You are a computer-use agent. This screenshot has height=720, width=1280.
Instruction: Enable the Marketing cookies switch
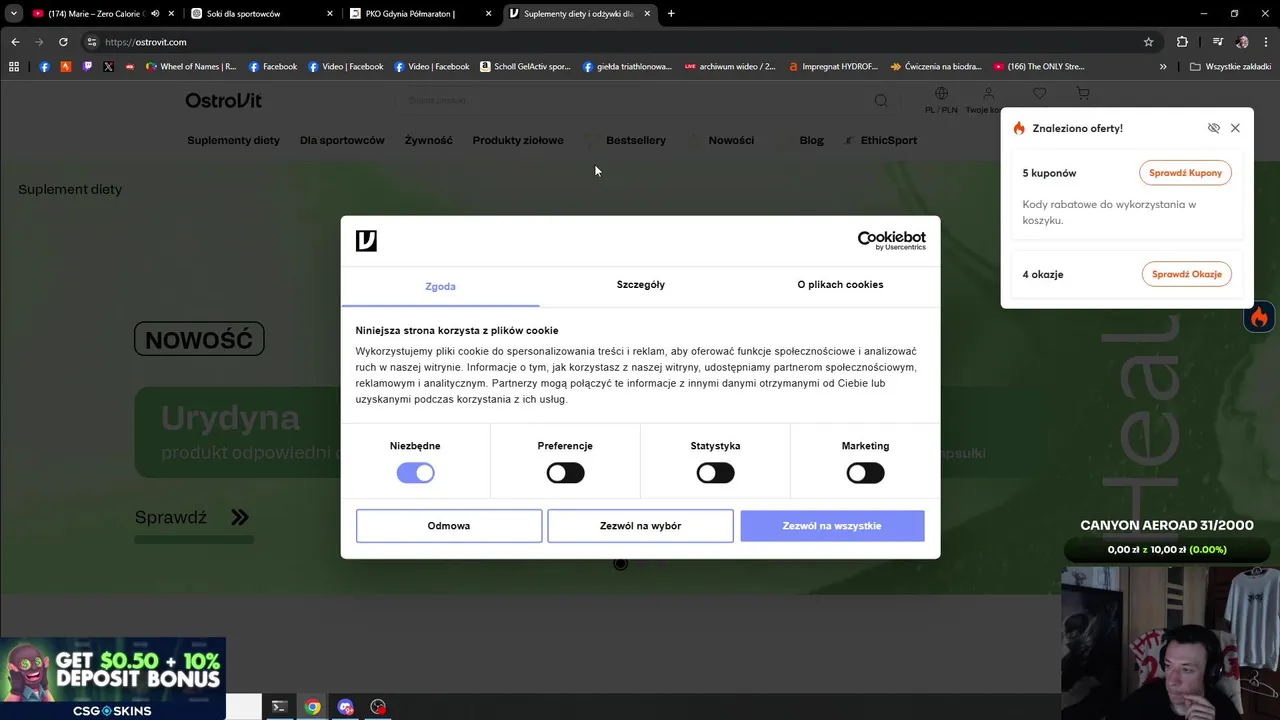(x=865, y=473)
